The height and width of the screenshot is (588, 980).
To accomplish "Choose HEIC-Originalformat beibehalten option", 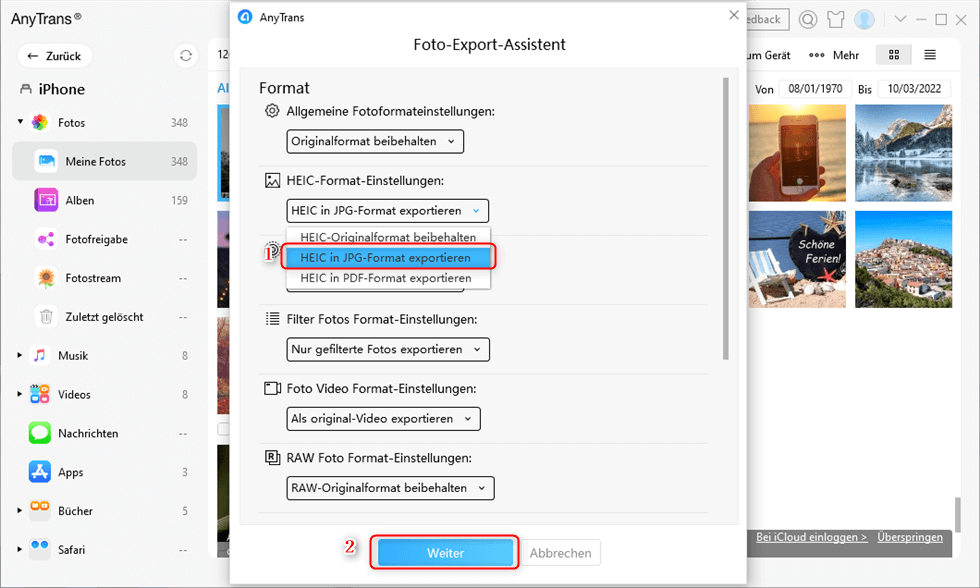I will [x=388, y=237].
